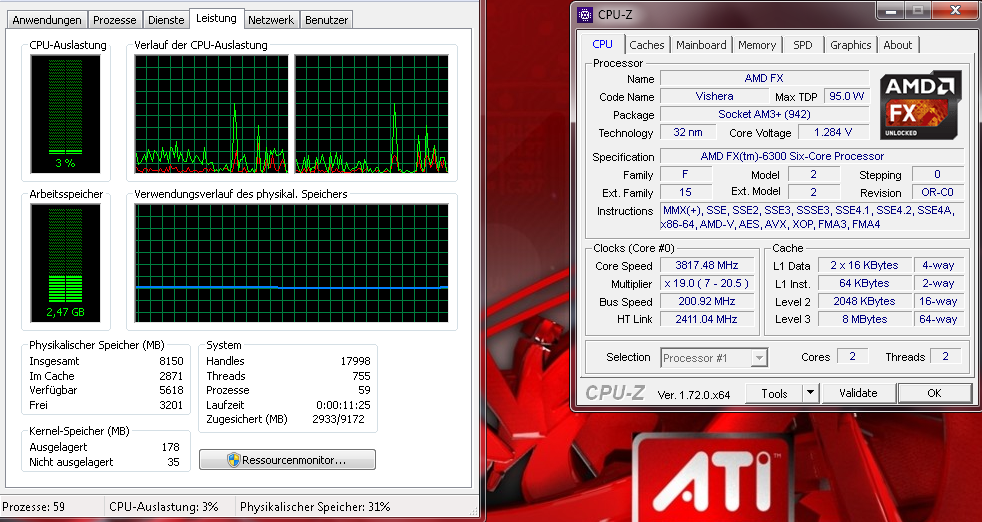This screenshot has height=522, width=982.
Task: Click the physical memory usage history graph
Action: click(x=292, y=263)
